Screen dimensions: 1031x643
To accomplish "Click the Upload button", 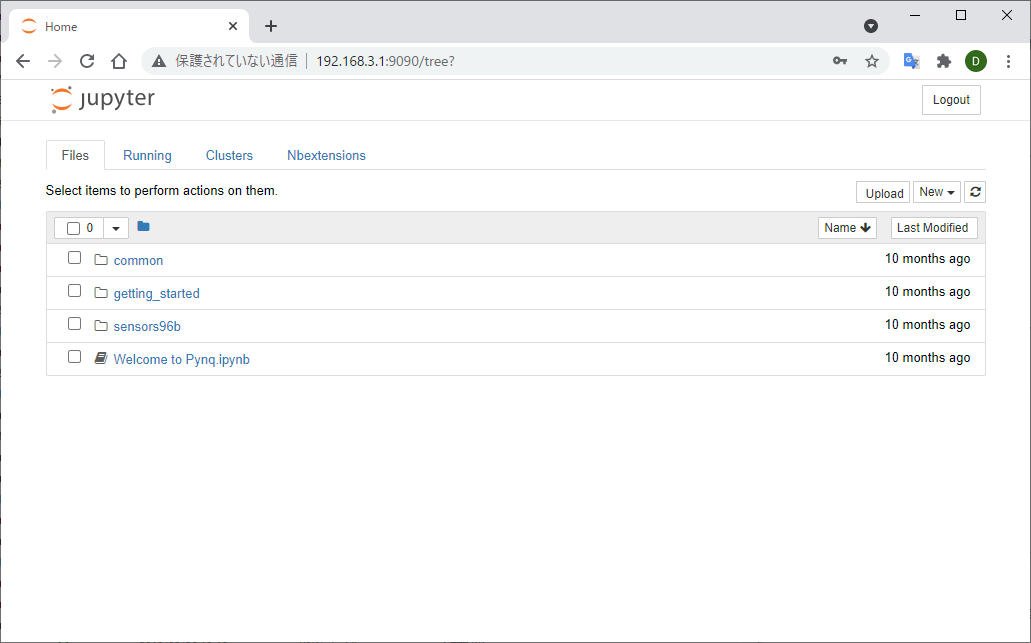I will point(883,193).
